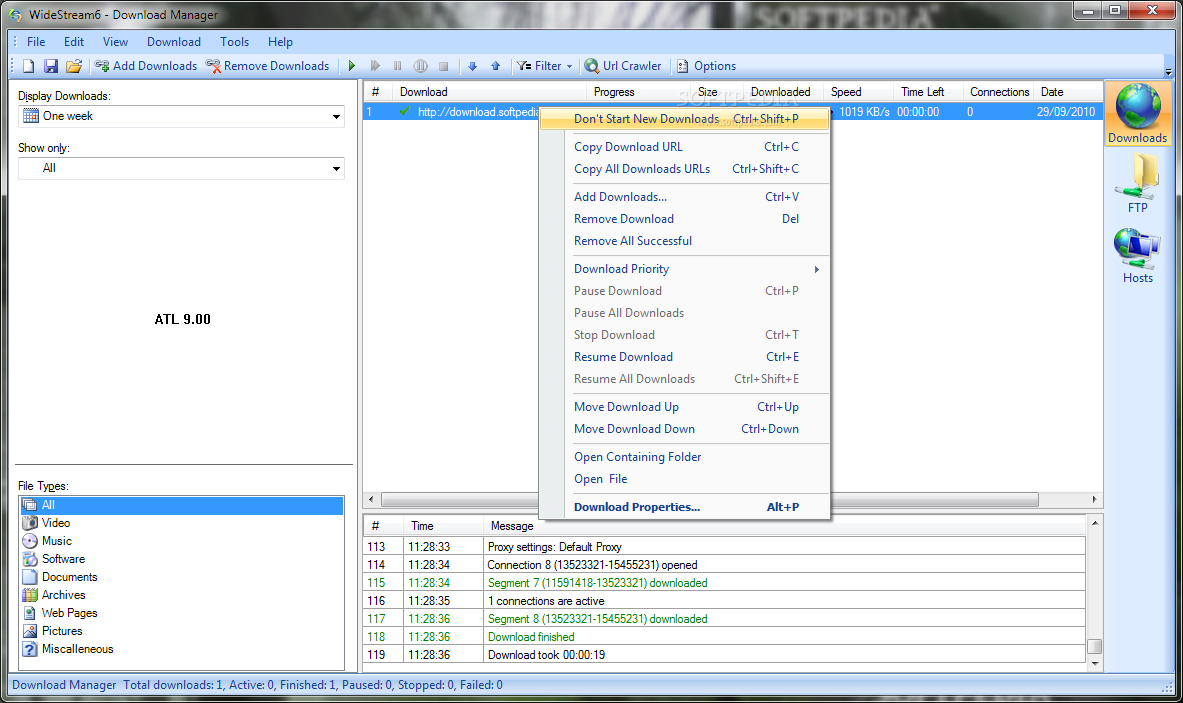Click date cell 29/09/2010

pos(1065,112)
